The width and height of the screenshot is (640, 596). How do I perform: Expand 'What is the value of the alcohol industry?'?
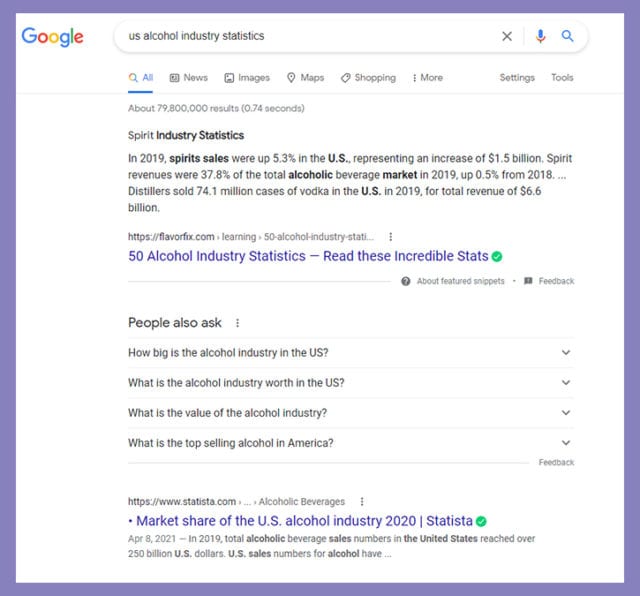351,413
